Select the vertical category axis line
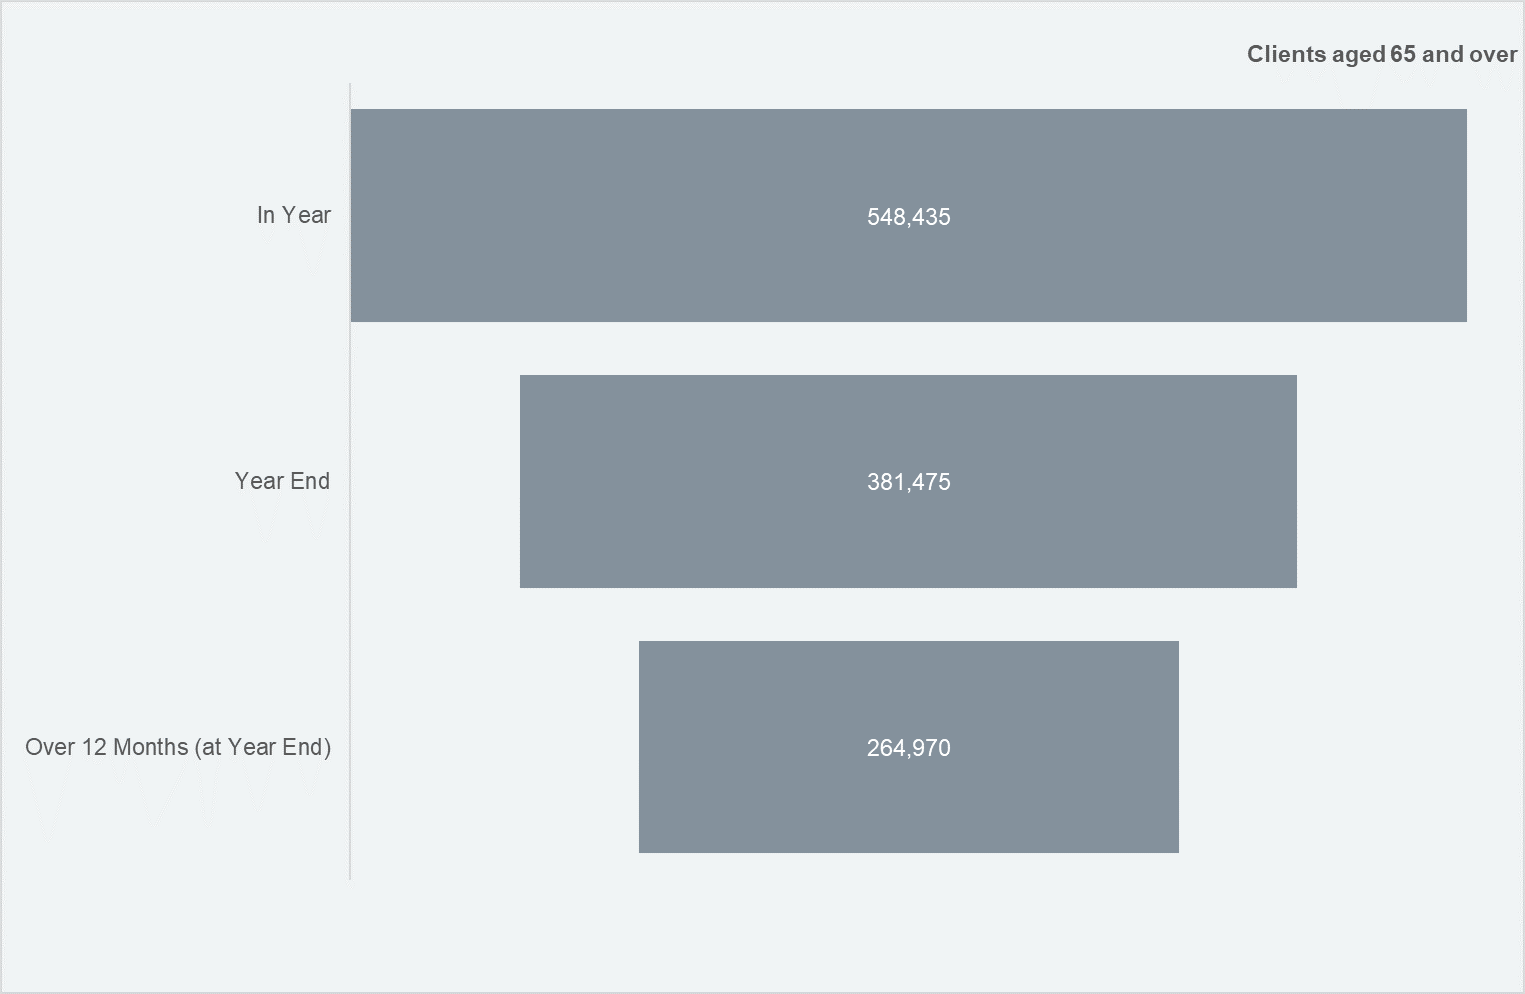 point(350,481)
